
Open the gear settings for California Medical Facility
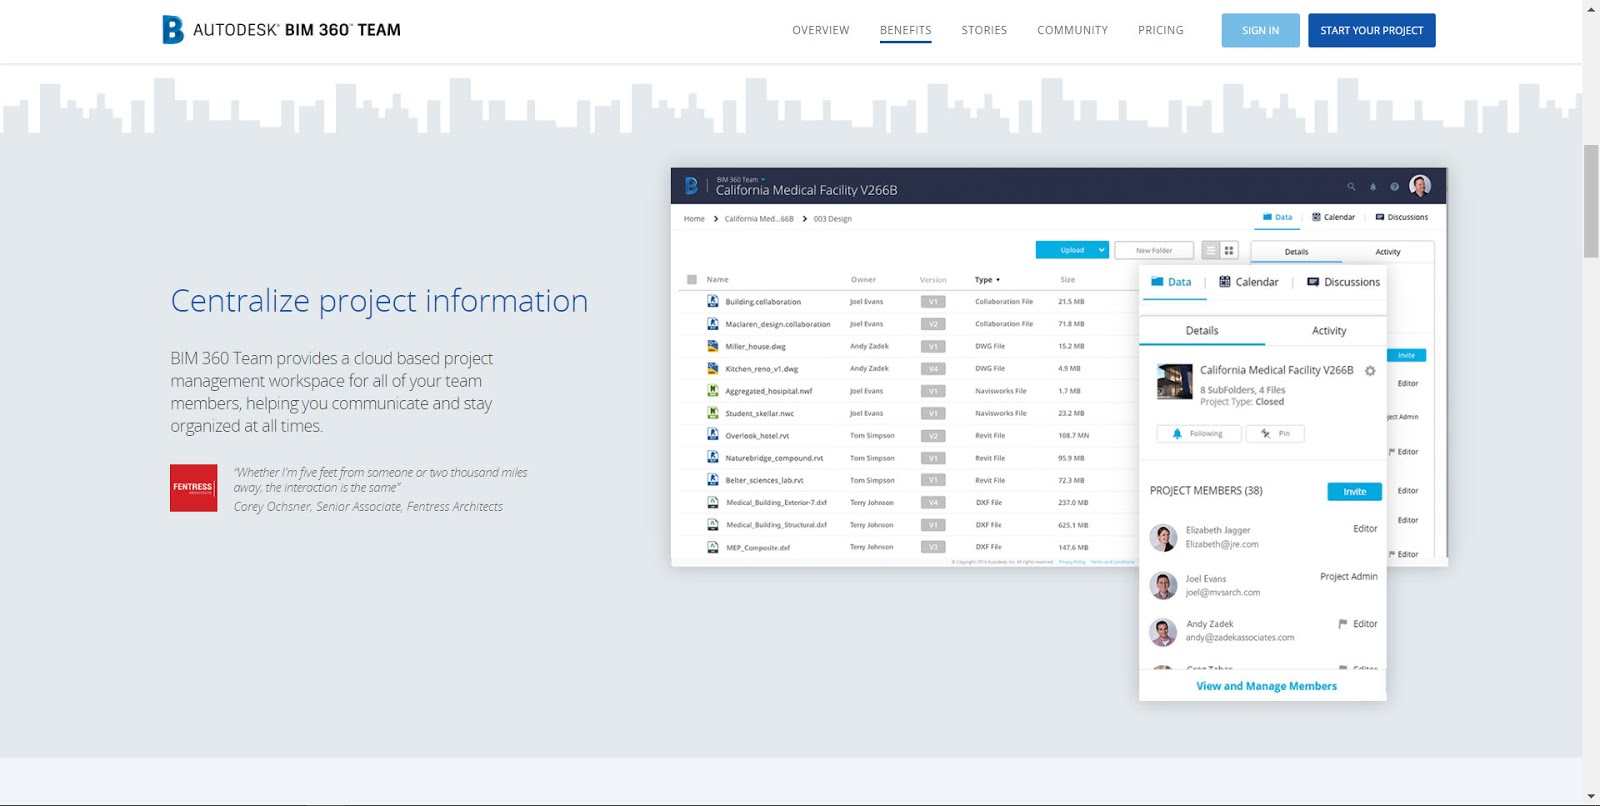1370,371
